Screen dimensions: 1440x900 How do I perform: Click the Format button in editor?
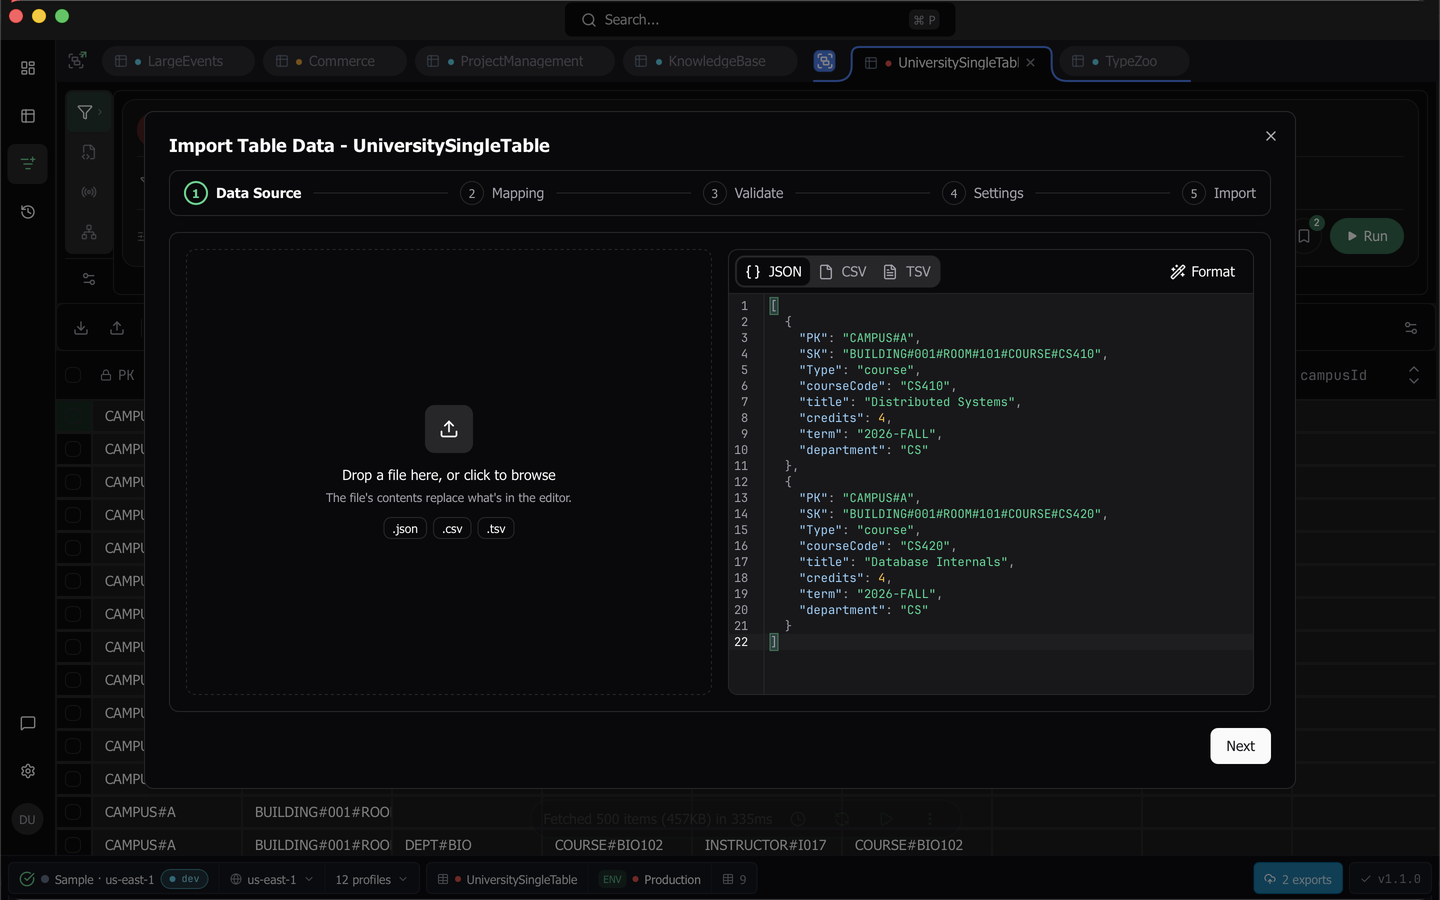(1202, 272)
